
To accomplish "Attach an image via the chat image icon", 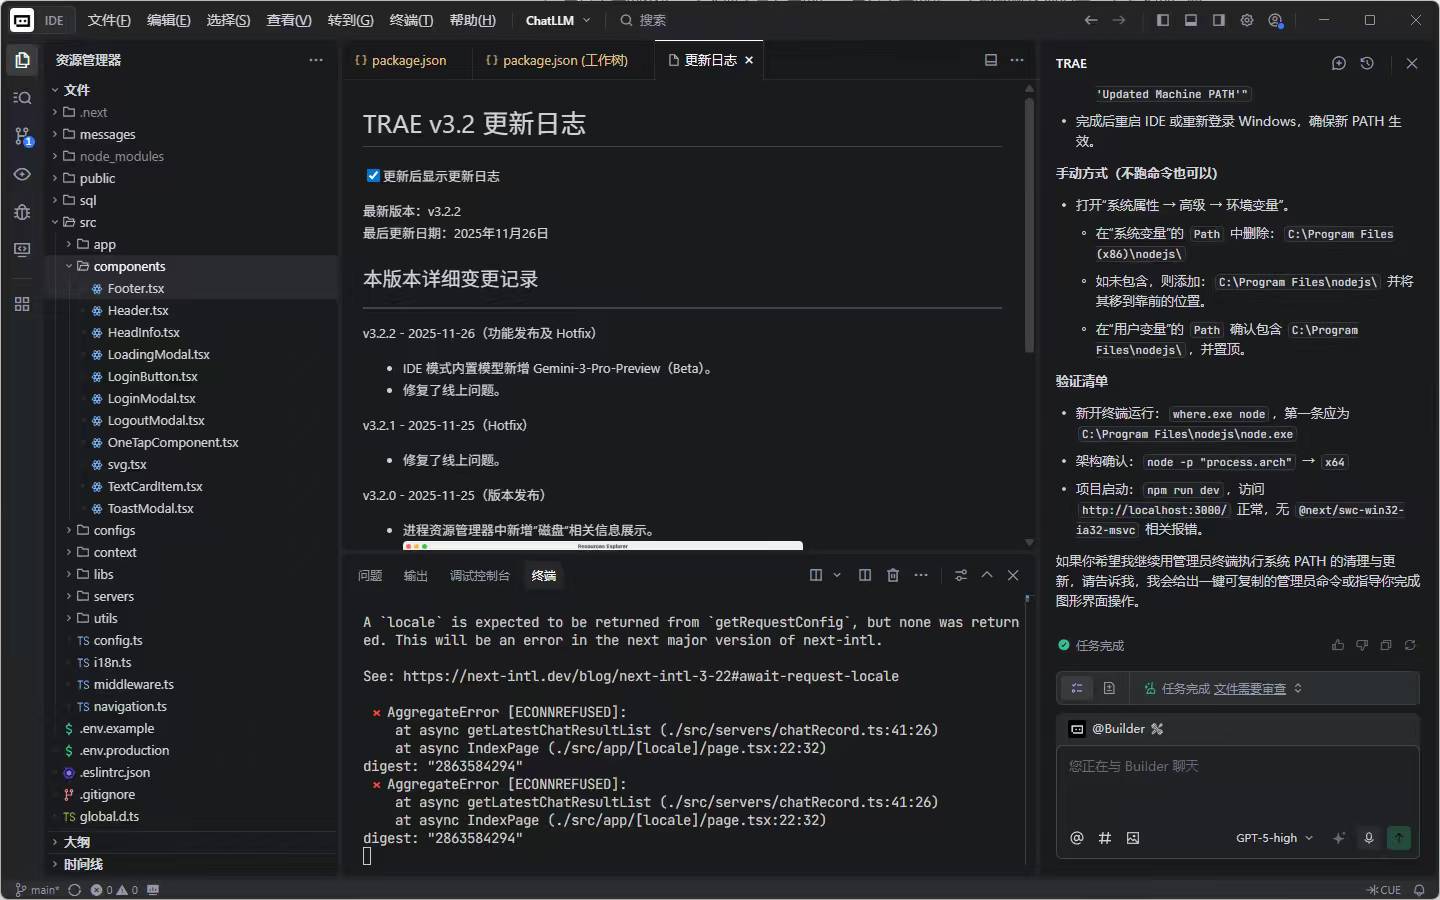I will coord(1133,838).
